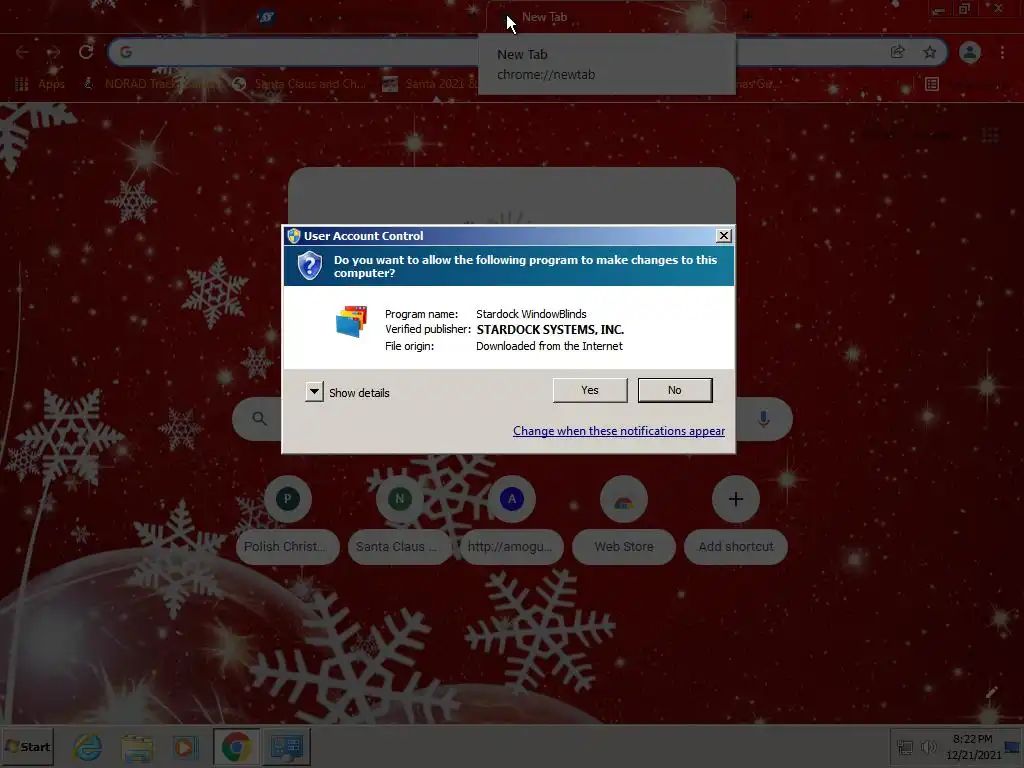
Task: Open Chrome profile avatar menu
Action: click(x=970, y=52)
